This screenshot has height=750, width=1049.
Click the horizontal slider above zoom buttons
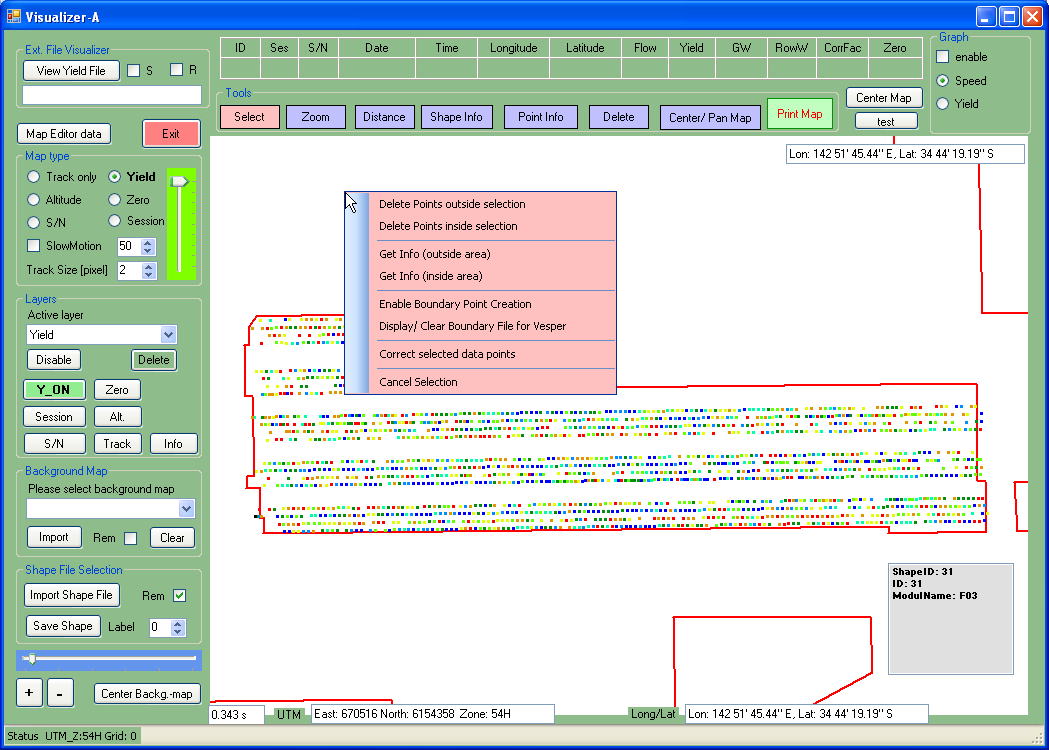click(110, 659)
